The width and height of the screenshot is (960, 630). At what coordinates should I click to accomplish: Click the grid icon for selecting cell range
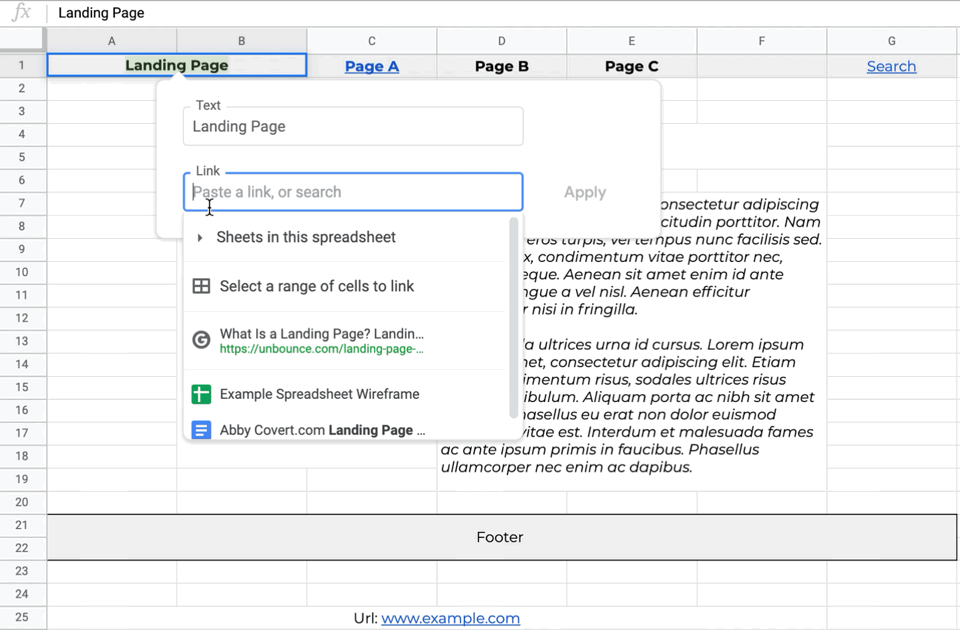click(x=201, y=286)
